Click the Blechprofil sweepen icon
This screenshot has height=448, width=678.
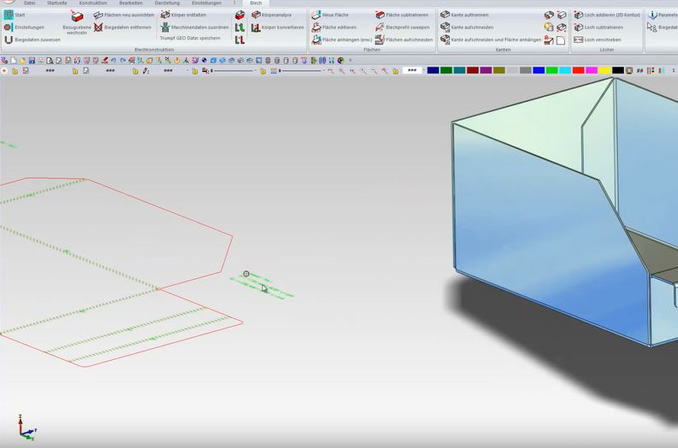(380, 27)
